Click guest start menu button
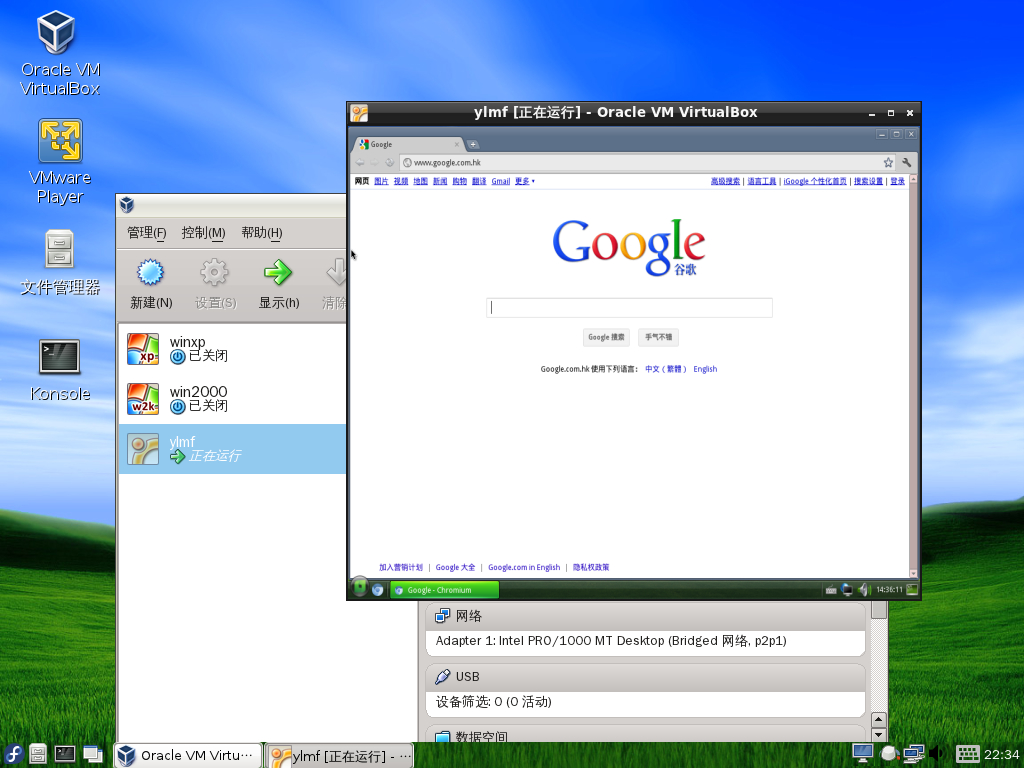The width and height of the screenshot is (1024, 768). tap(359, 588)
